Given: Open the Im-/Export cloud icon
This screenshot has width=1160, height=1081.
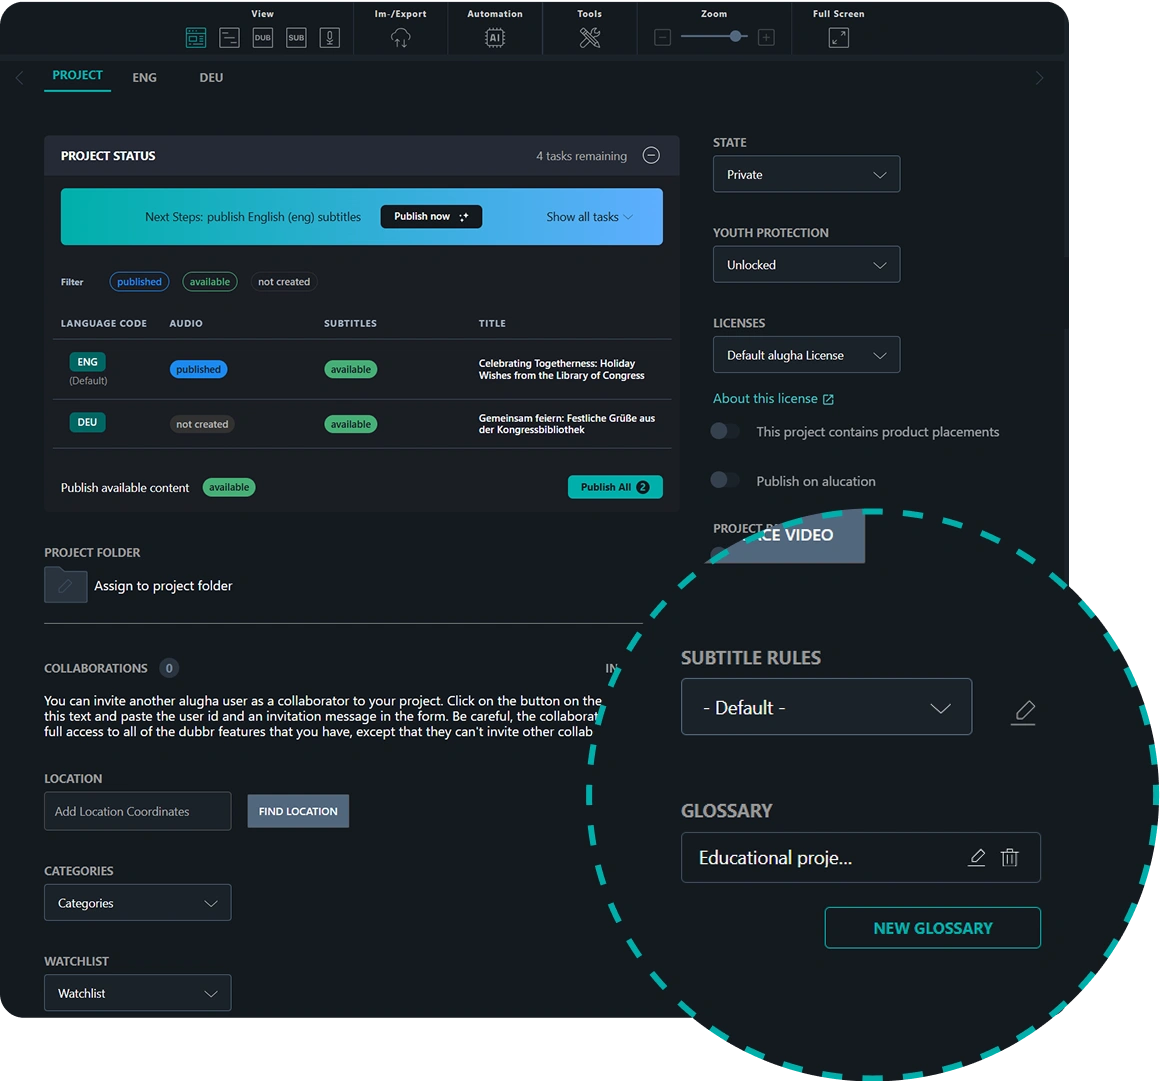Looking at the screenshot, I should (400, 38).
